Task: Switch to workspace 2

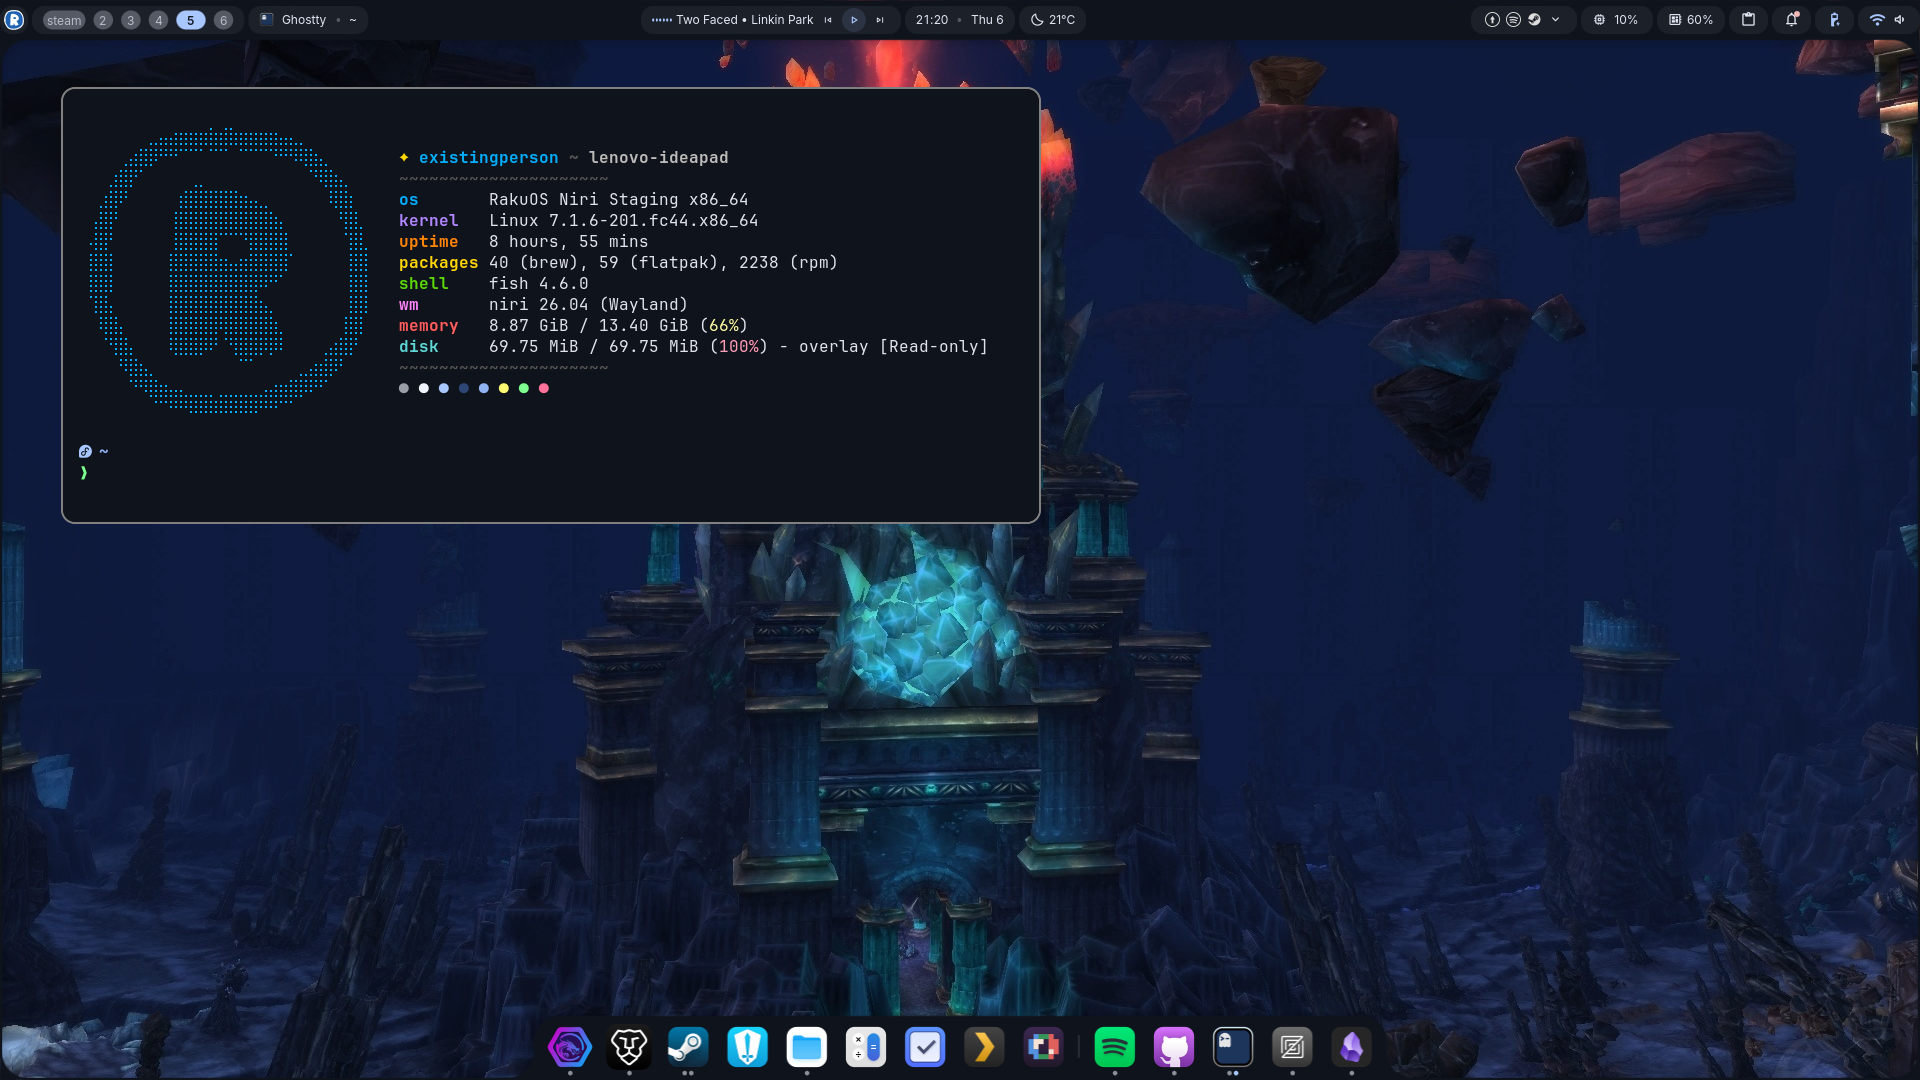Action: coord(103,20)
